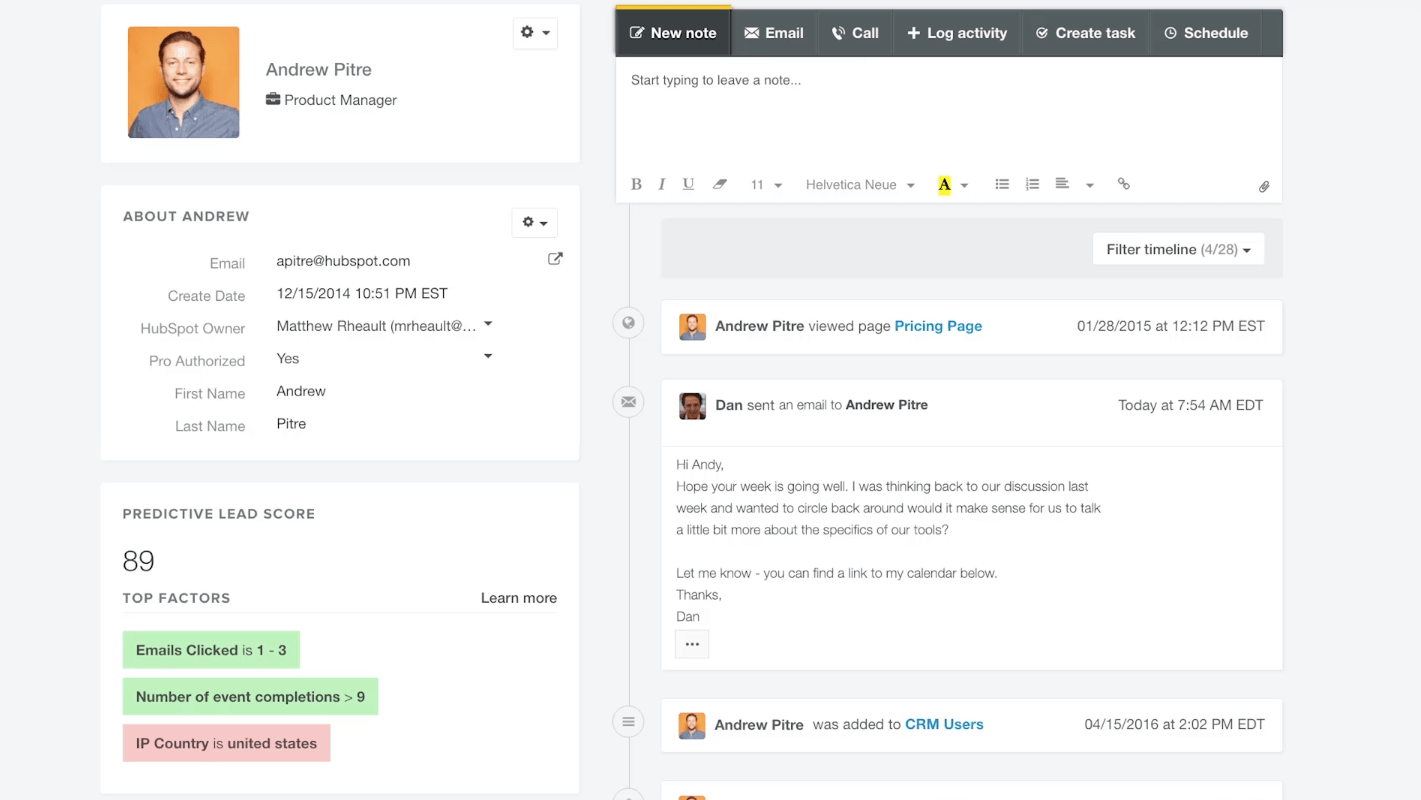Click the First Name value Andrew
This screenshot has width=1421, height=800.
[x=301, y=391]
